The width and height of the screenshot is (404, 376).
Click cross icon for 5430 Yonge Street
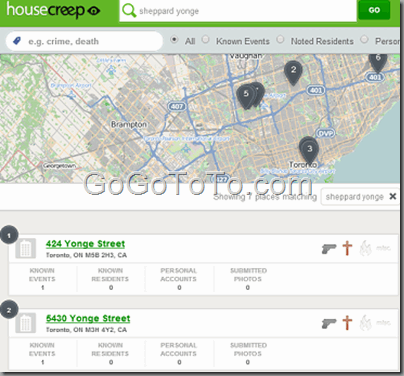(x=347, y=323)
